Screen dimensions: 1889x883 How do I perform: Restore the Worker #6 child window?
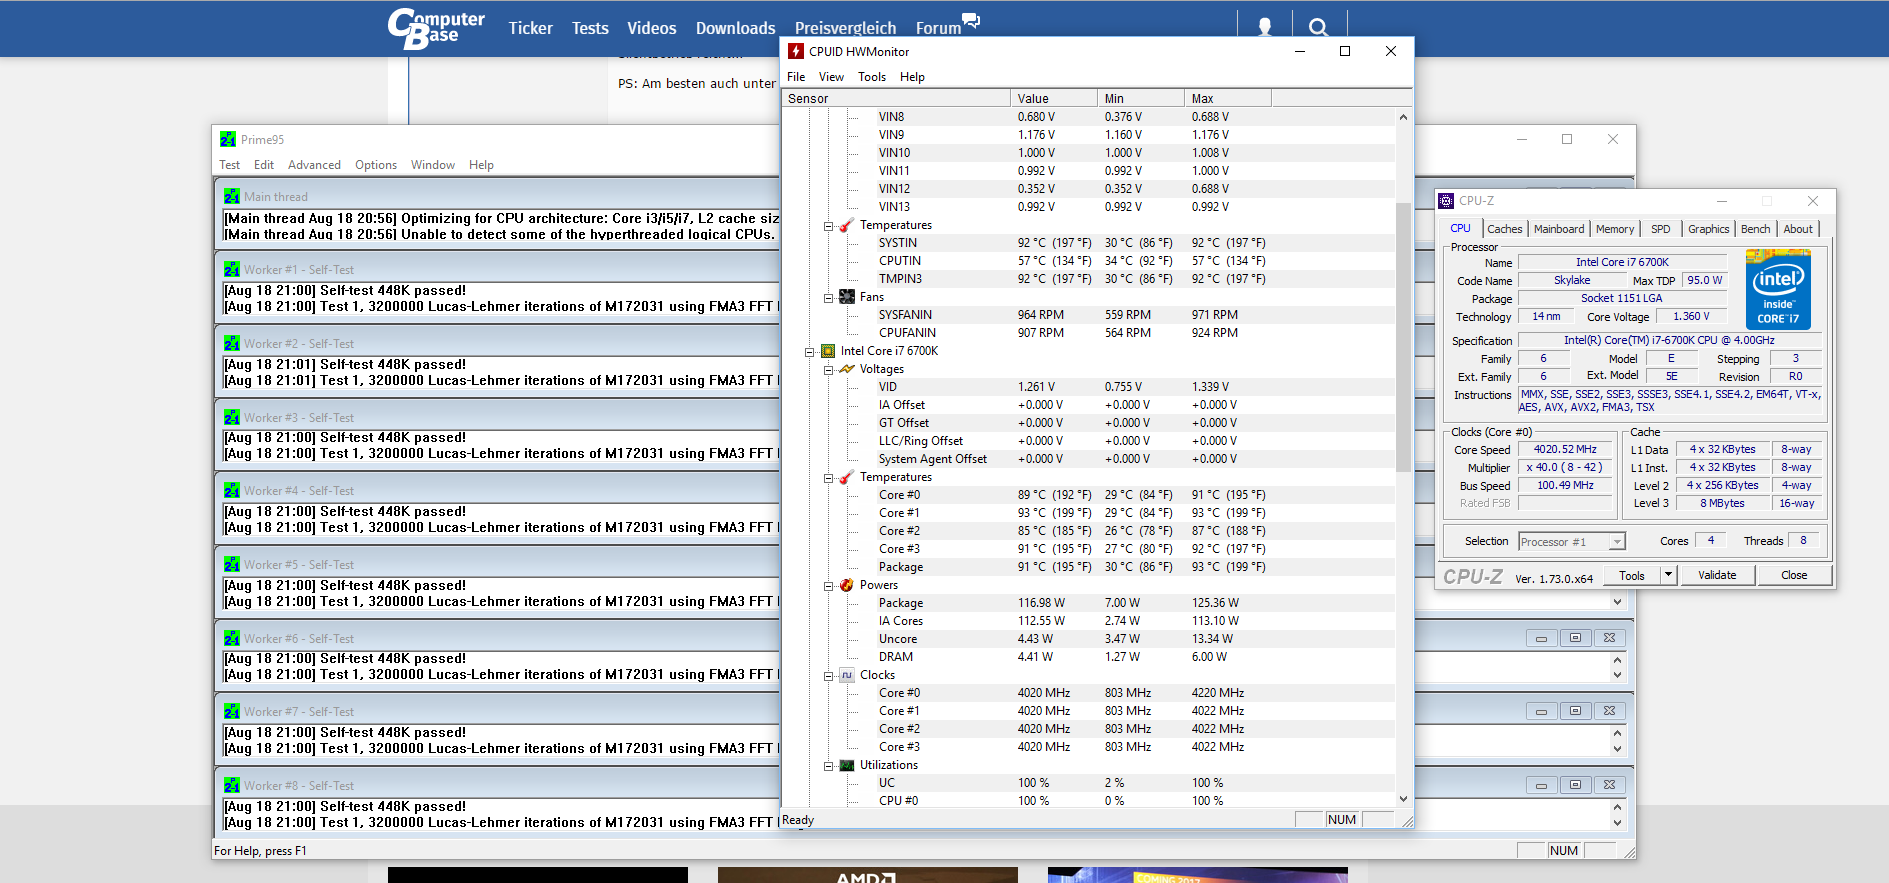coord(1575,638)
